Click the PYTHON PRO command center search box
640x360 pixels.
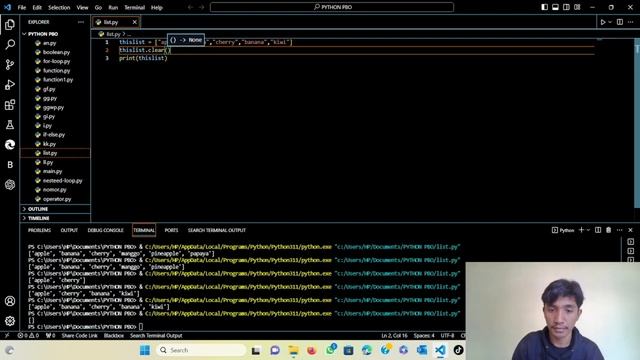(x=332, y=7)
